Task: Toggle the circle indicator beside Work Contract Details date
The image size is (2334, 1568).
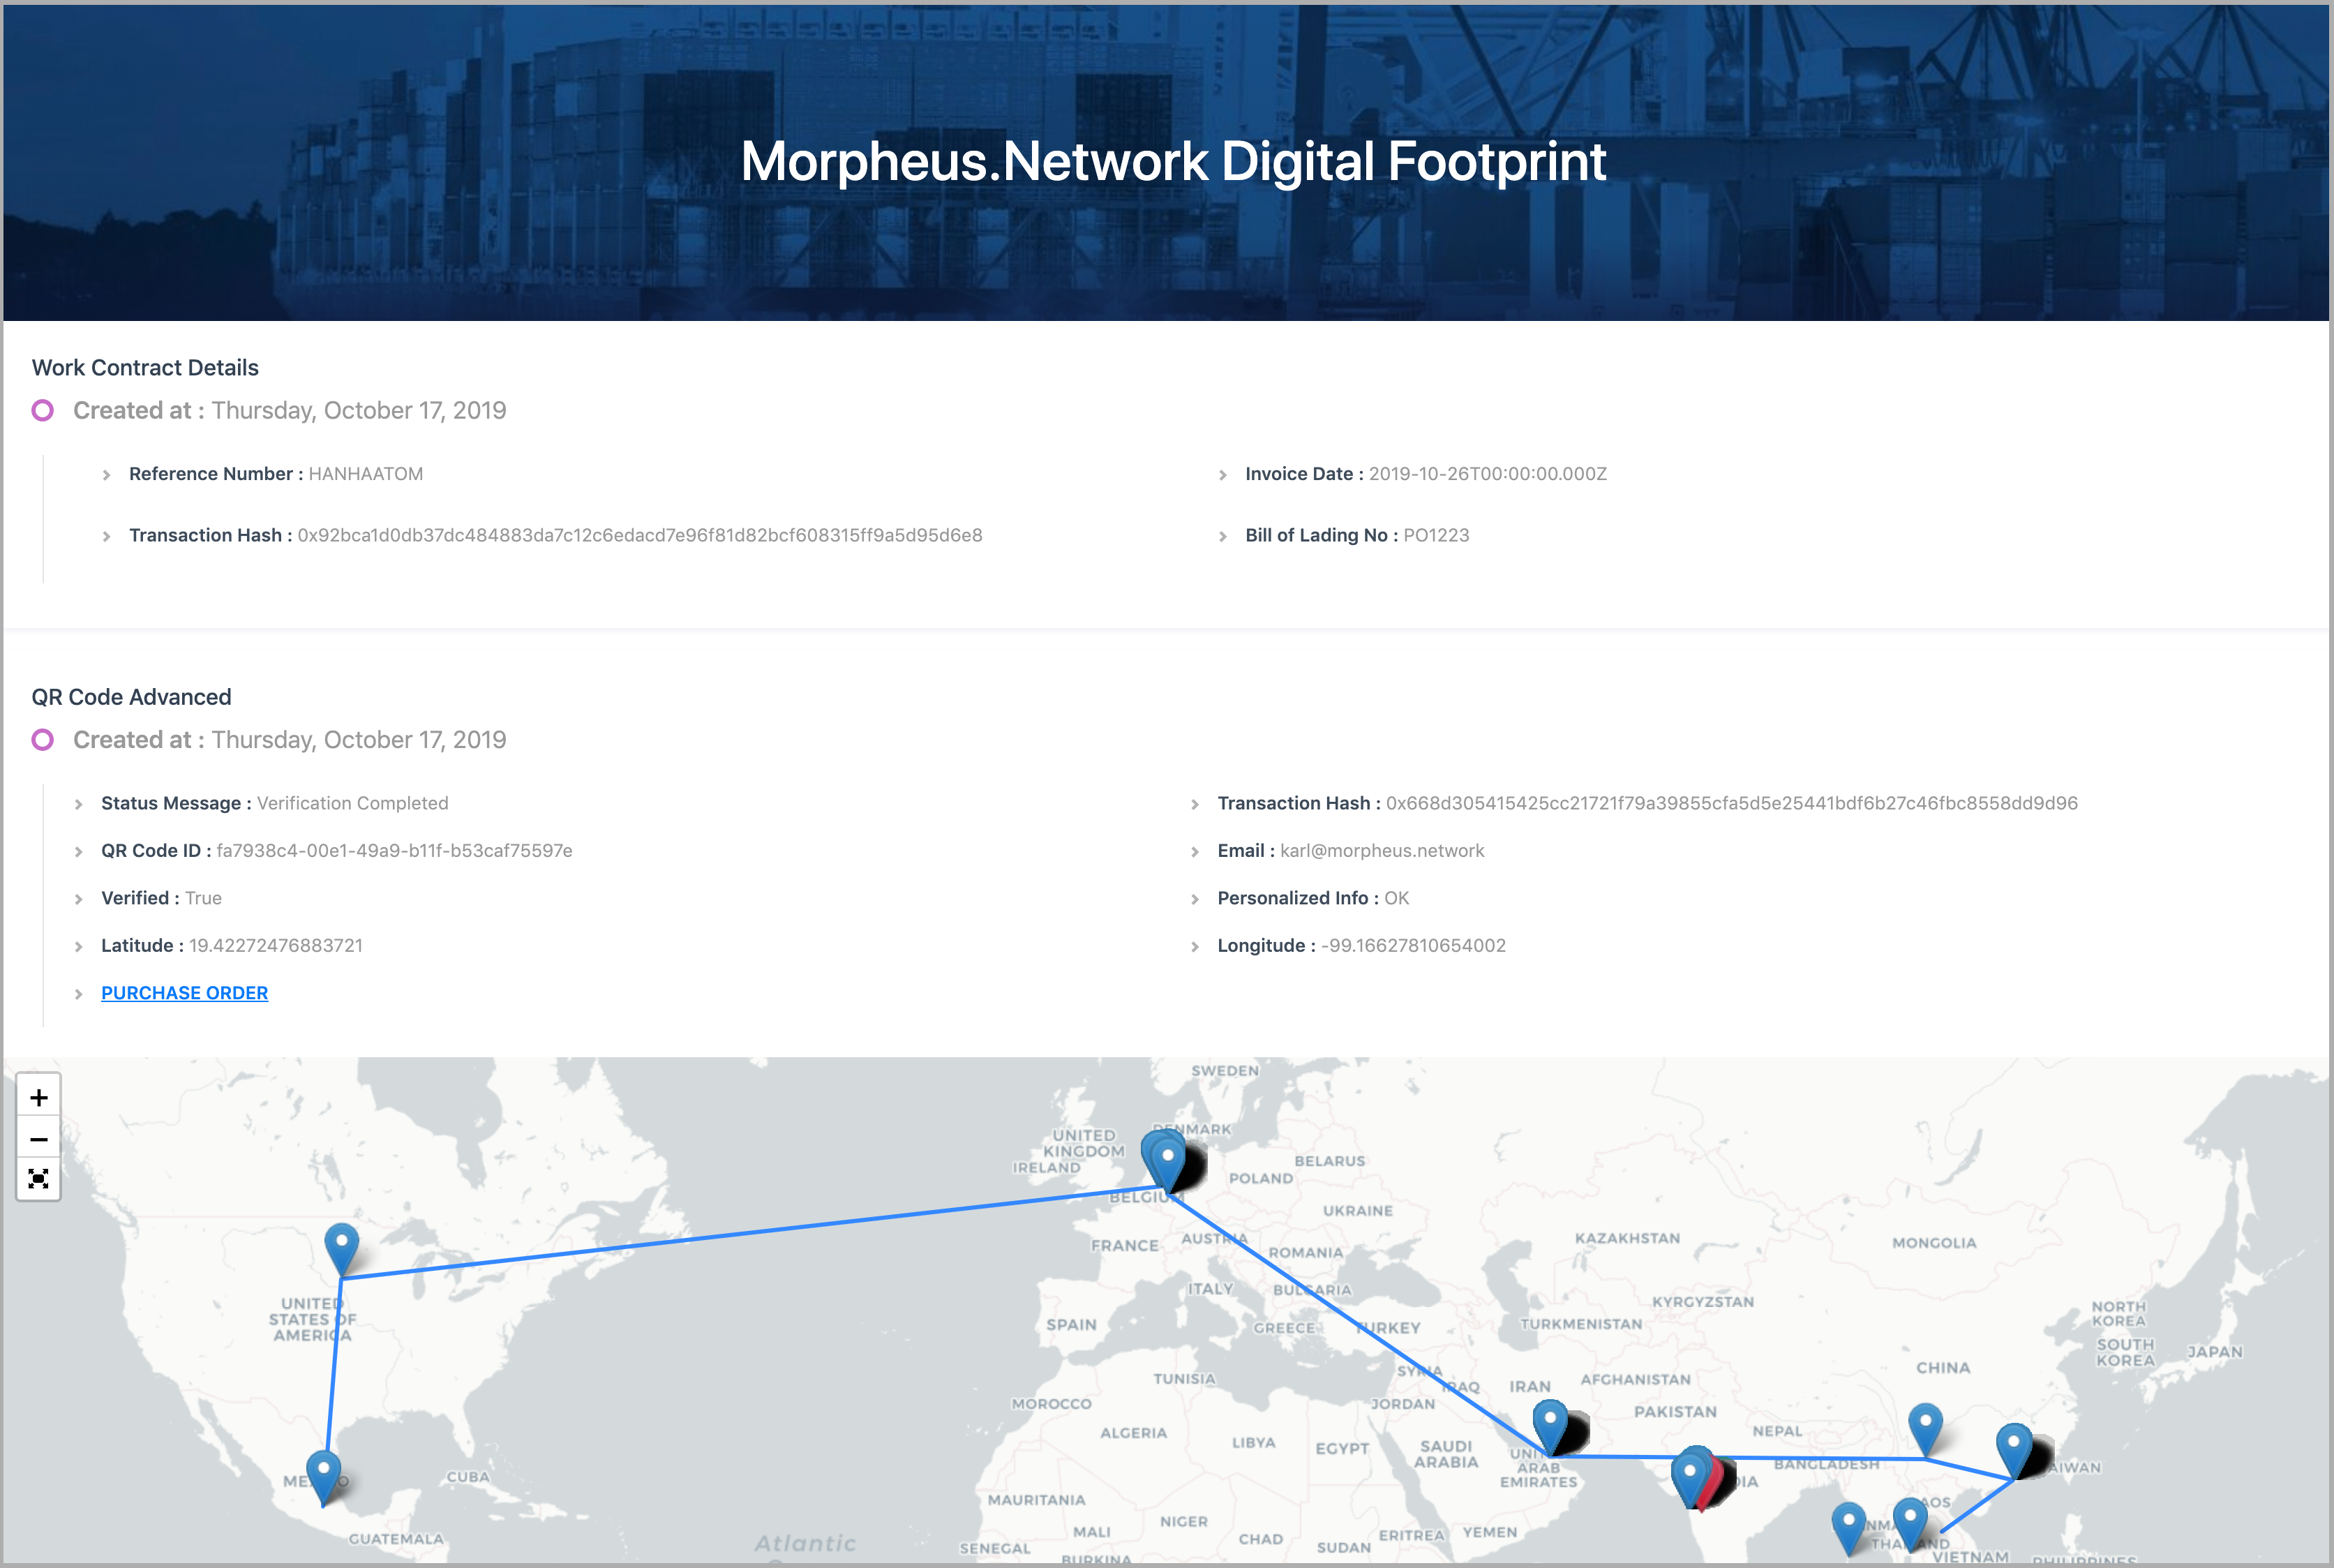Action: [43, 410]
